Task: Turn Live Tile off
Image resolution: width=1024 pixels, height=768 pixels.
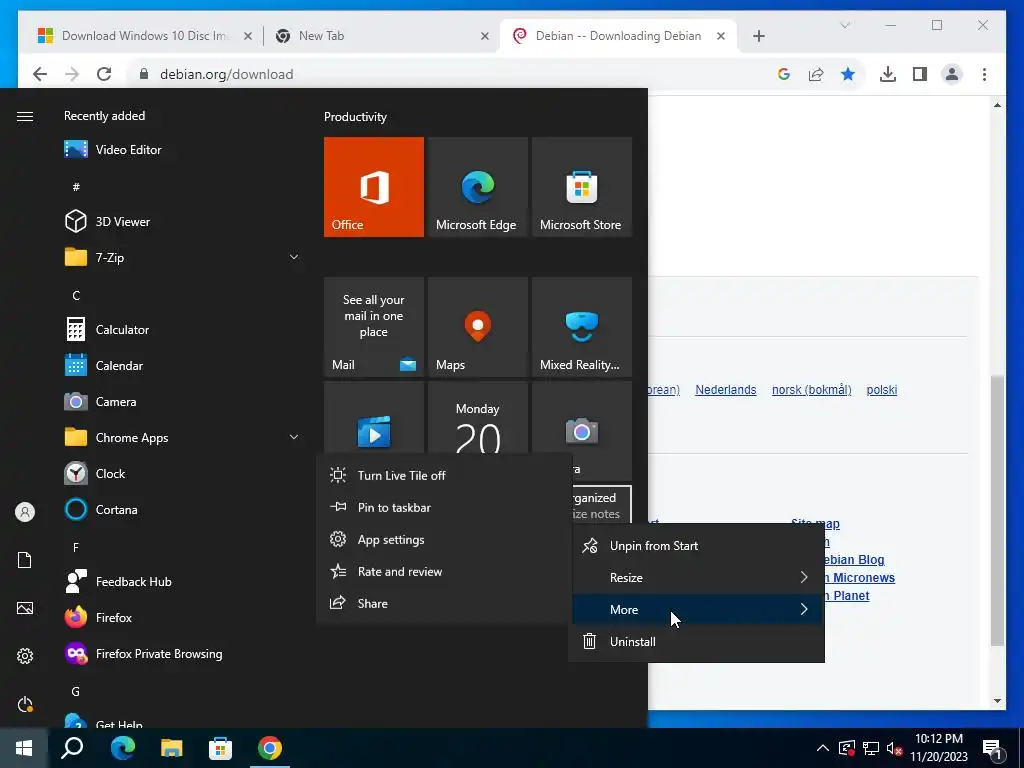Action: pyautogui.click(x=444, y=475)
